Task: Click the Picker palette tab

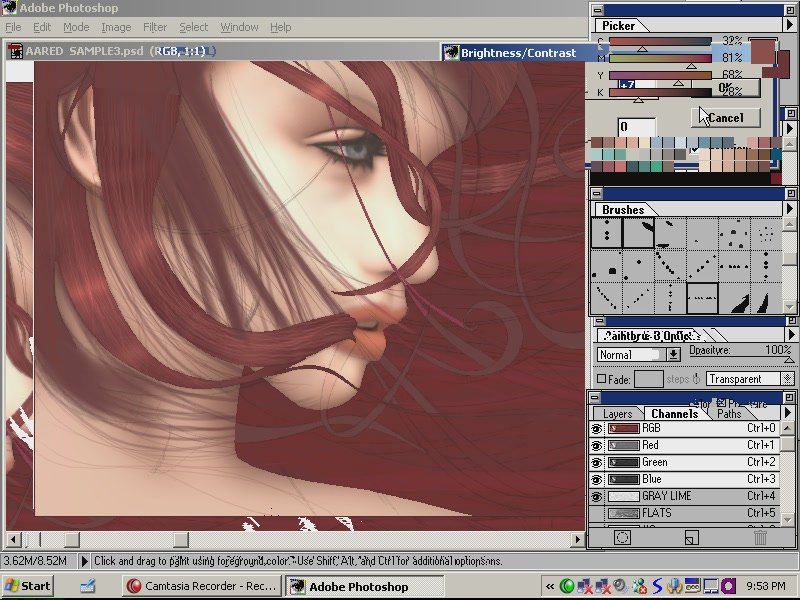Action: coord(618,26)
